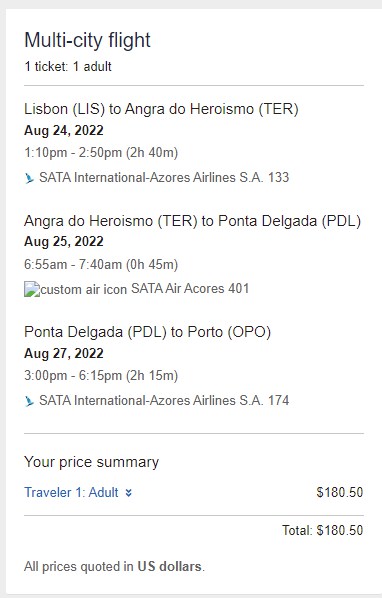This screenshot has width=382, height=598.
Task: Click Lisbon (LIS) to Angra do Heroismo route
Action: click(x=161, y=109)
